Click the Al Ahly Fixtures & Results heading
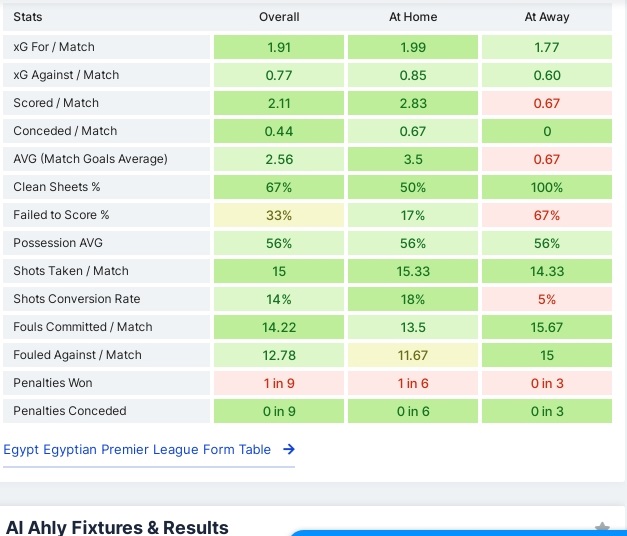The height and width of the screenshot is (536, 627). (117, 527)
